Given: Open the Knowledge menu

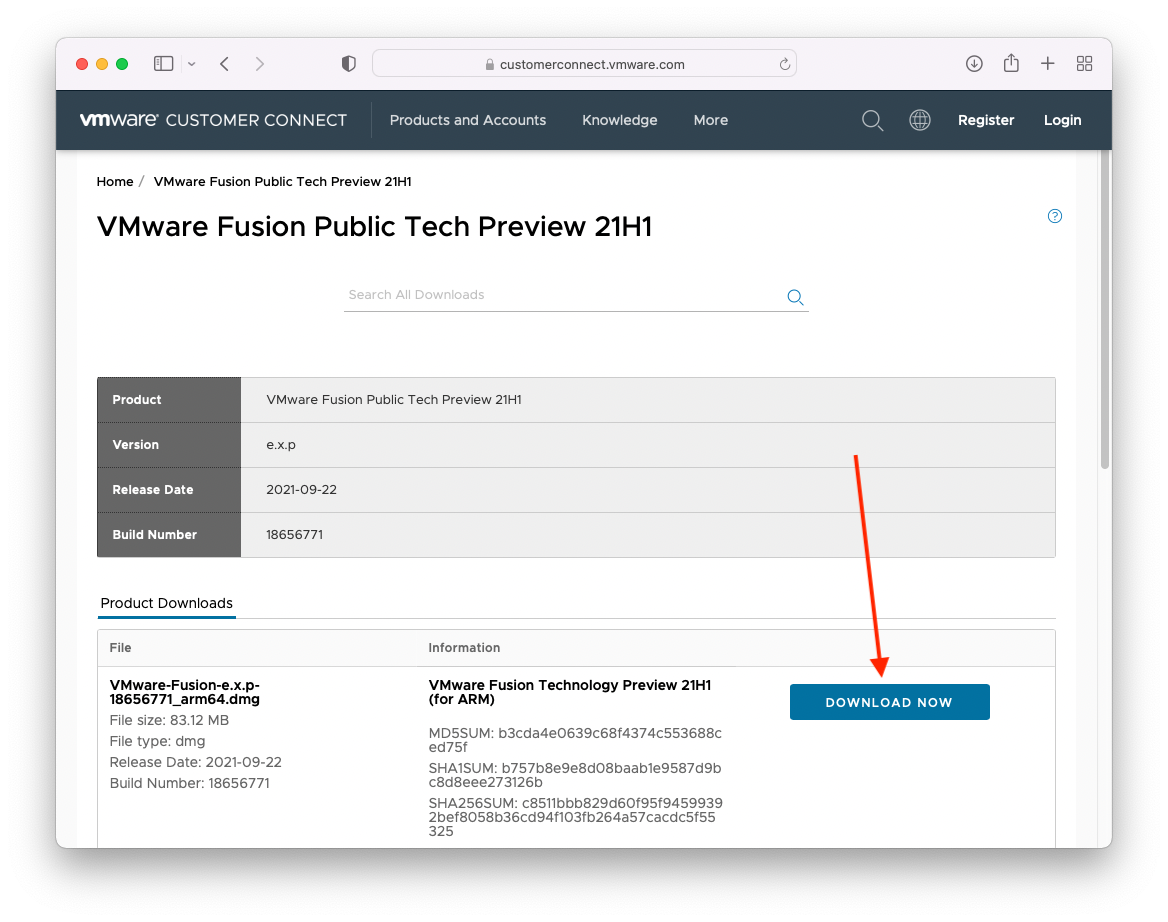Looking at the screenshot, I should (619, 120).
